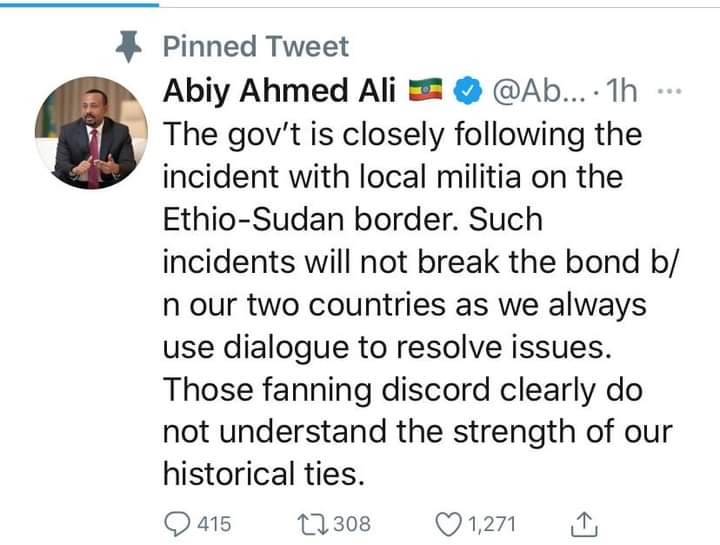
Task: Open the share tweet icon
Action: click(585, 521)
